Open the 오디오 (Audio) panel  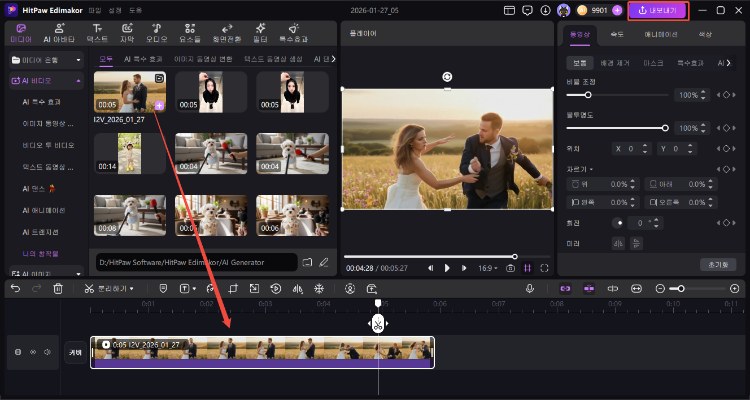coord(156,34)
